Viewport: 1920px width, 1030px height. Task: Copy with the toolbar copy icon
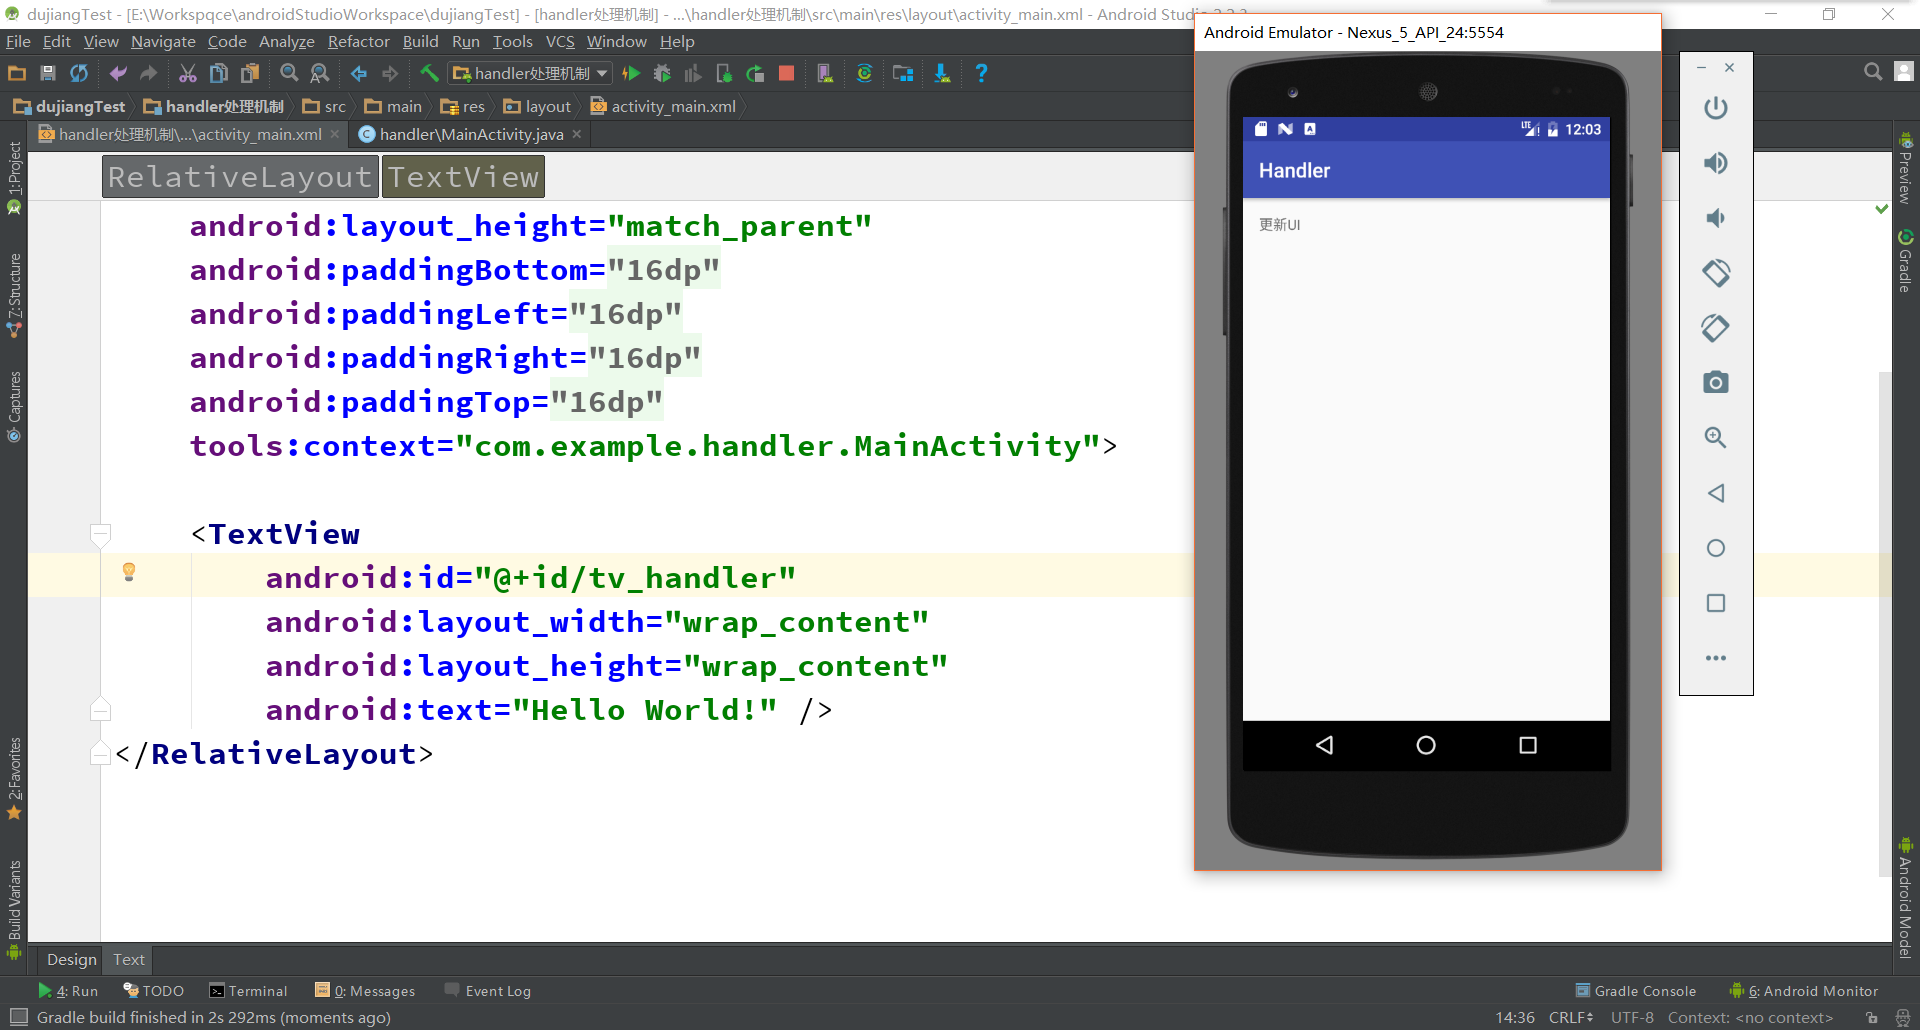point(218,73)
